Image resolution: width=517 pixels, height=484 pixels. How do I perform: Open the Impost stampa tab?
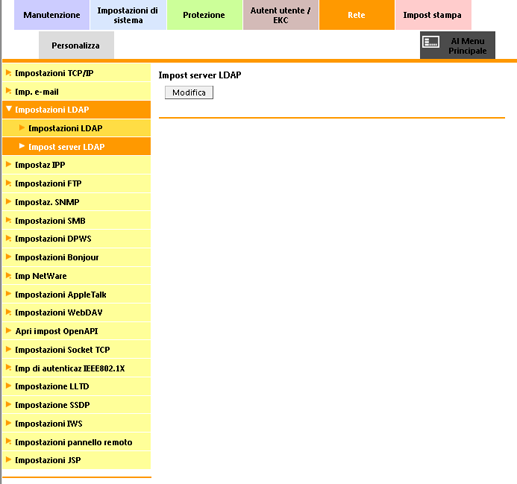[433, 15]
